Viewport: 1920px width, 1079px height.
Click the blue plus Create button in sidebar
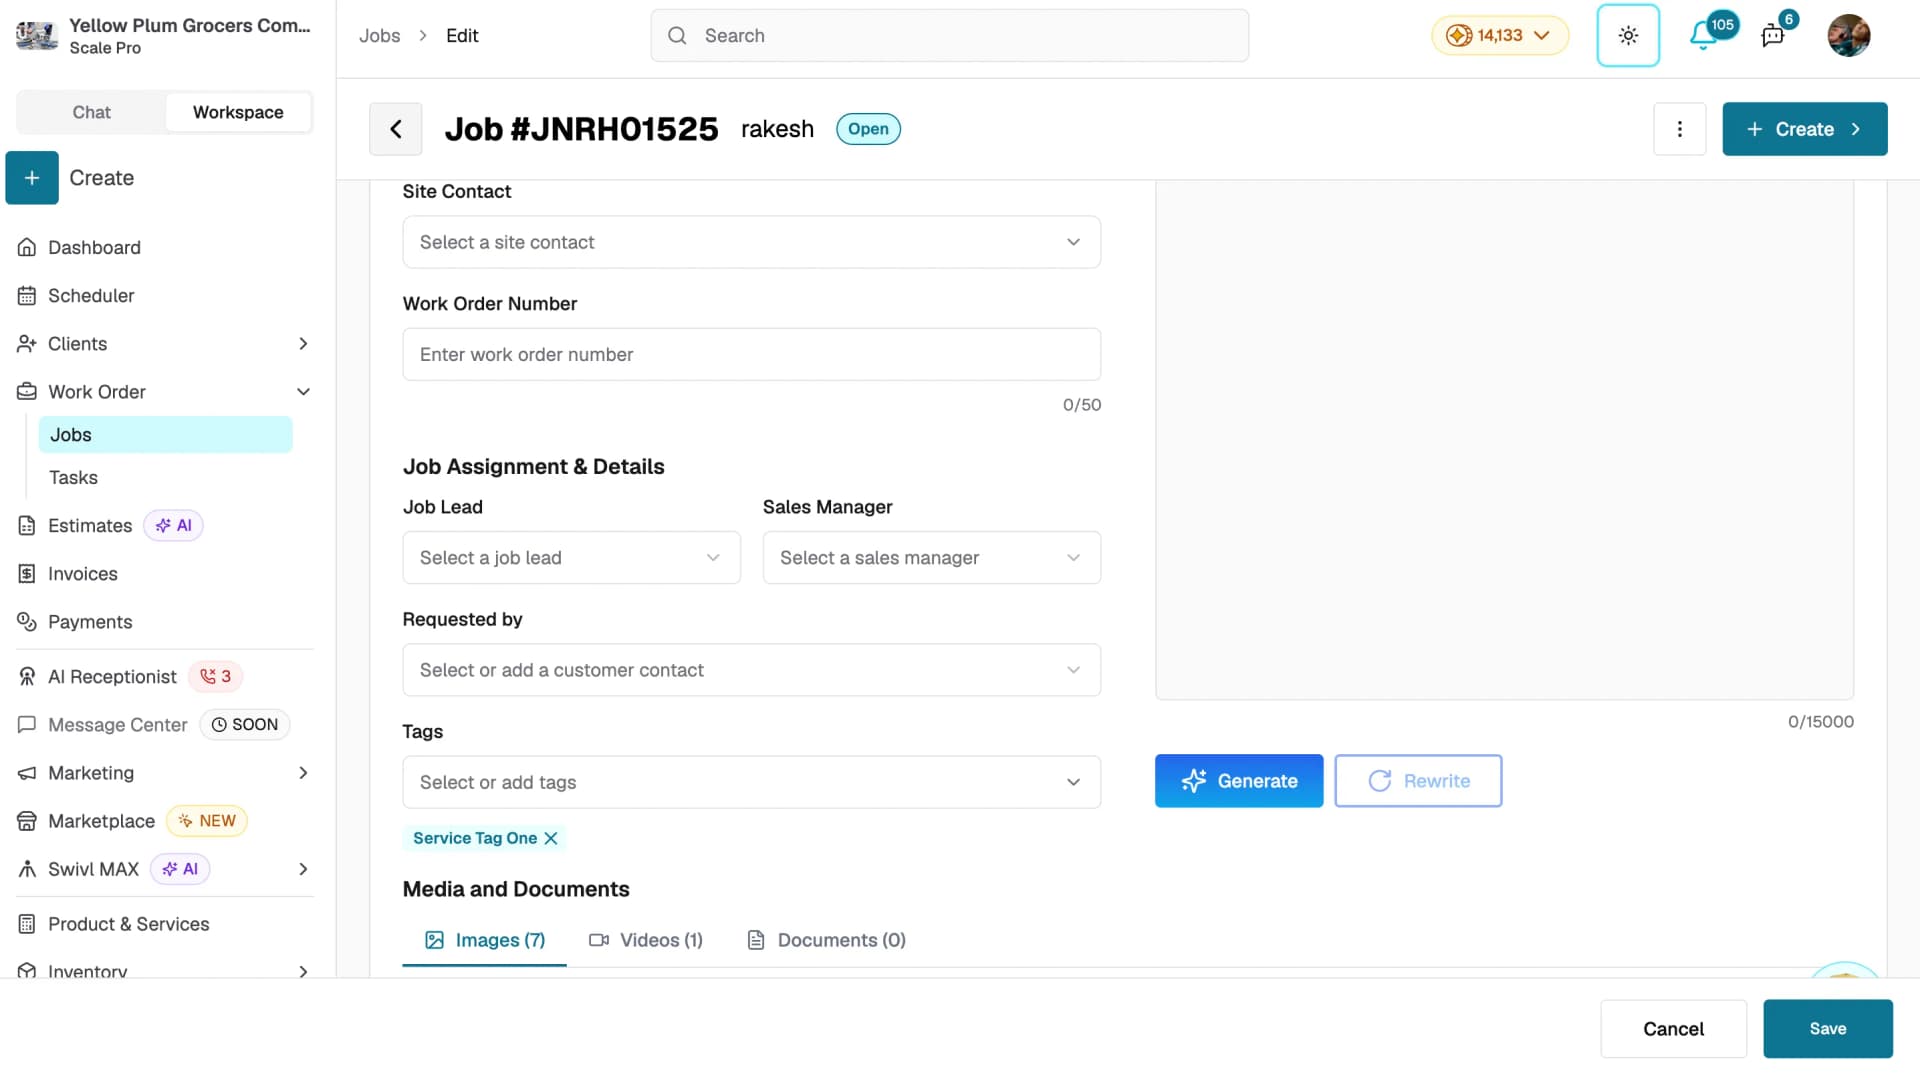(x=32, y=178)
